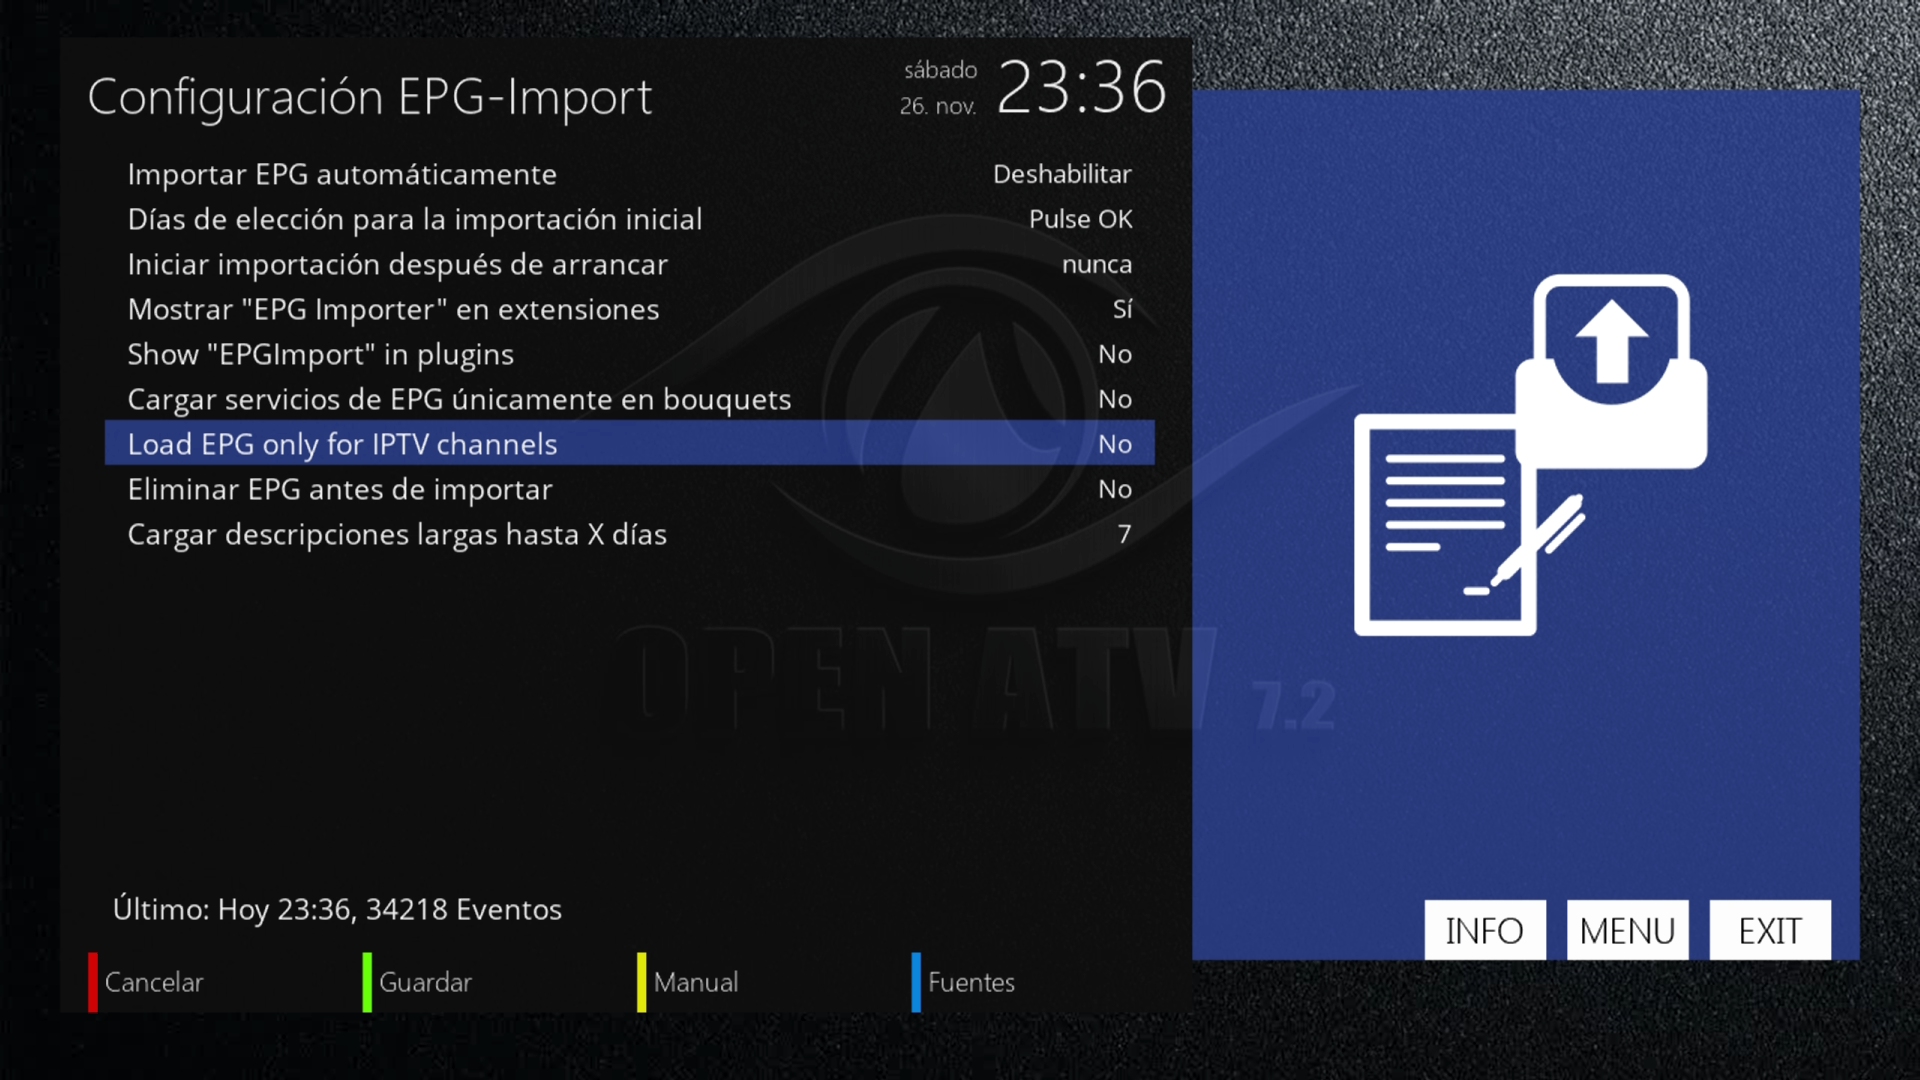
Task: Open Fuentes with the blue button
Action: coord(970,982)
